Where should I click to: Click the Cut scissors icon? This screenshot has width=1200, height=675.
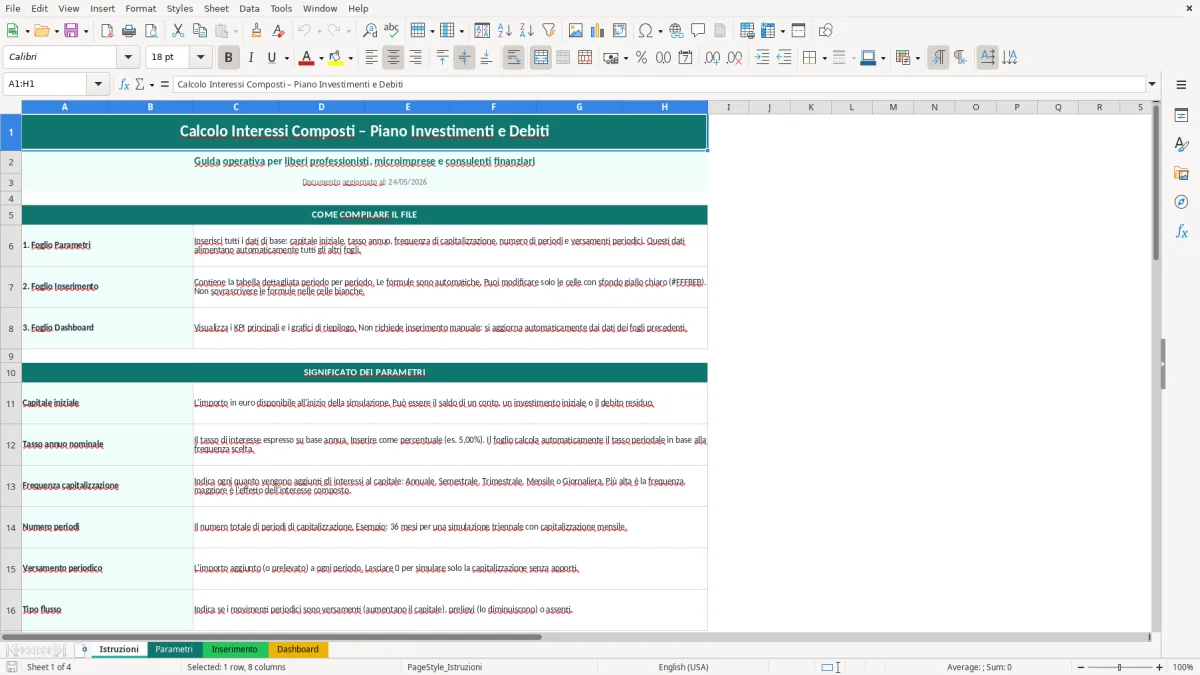pyautogui.click(x=178, y=31)
